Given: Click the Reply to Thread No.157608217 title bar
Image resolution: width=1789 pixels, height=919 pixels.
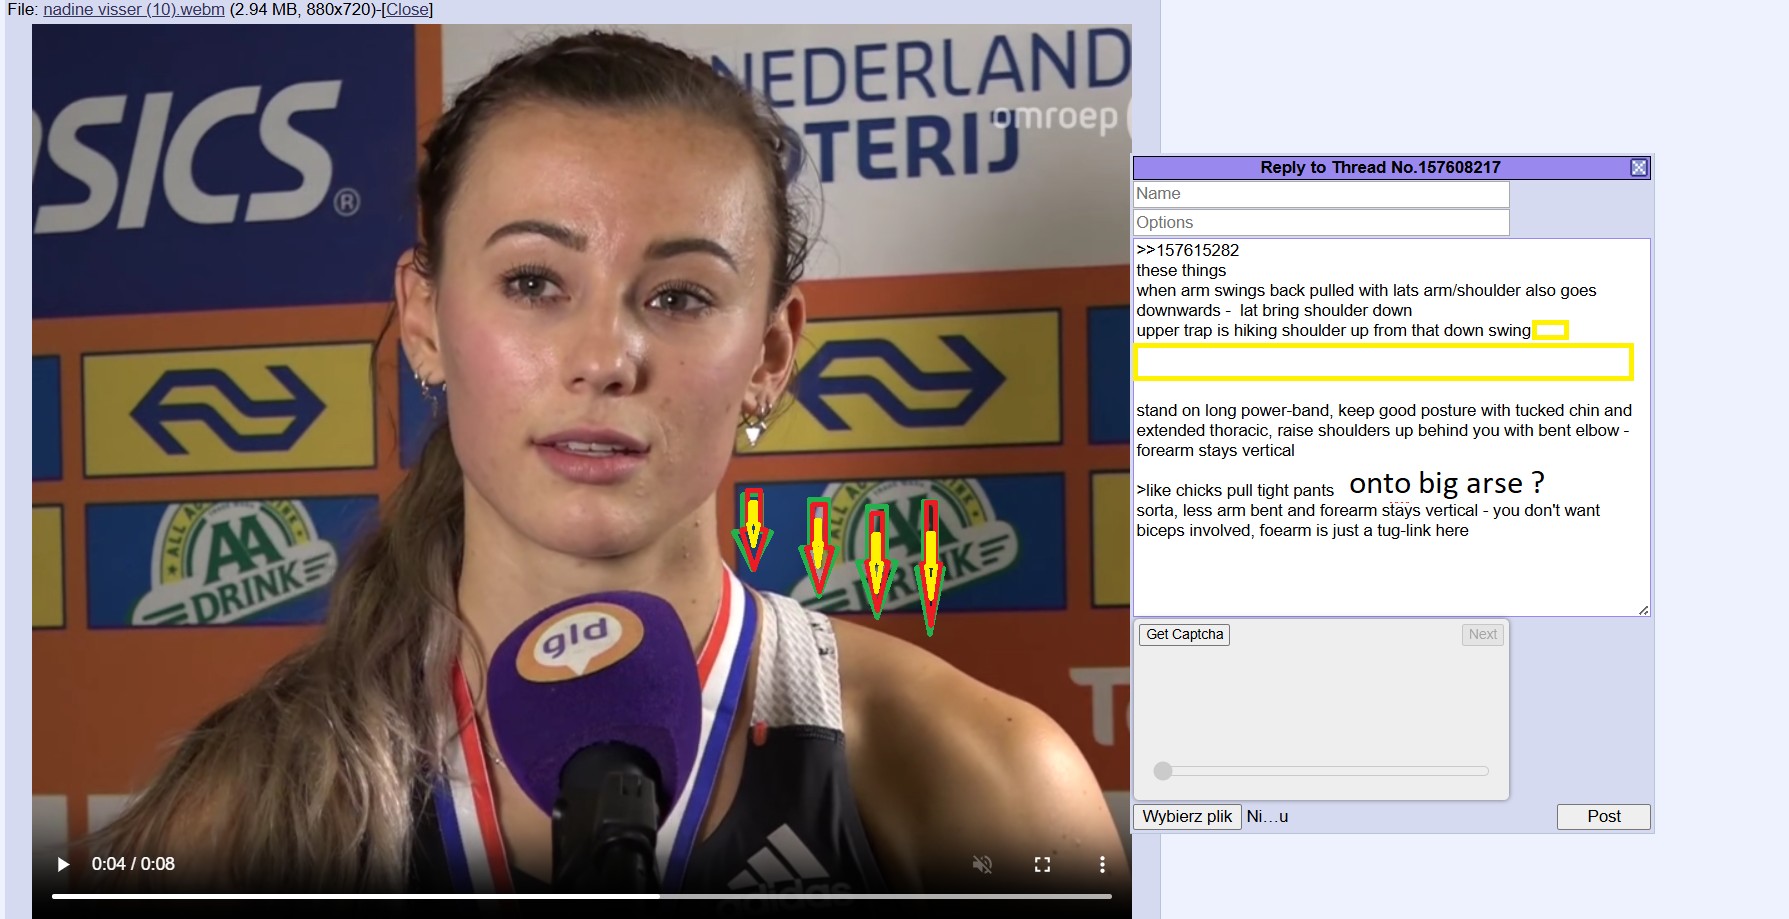Looking at the screenshot, I should 1380,167.
